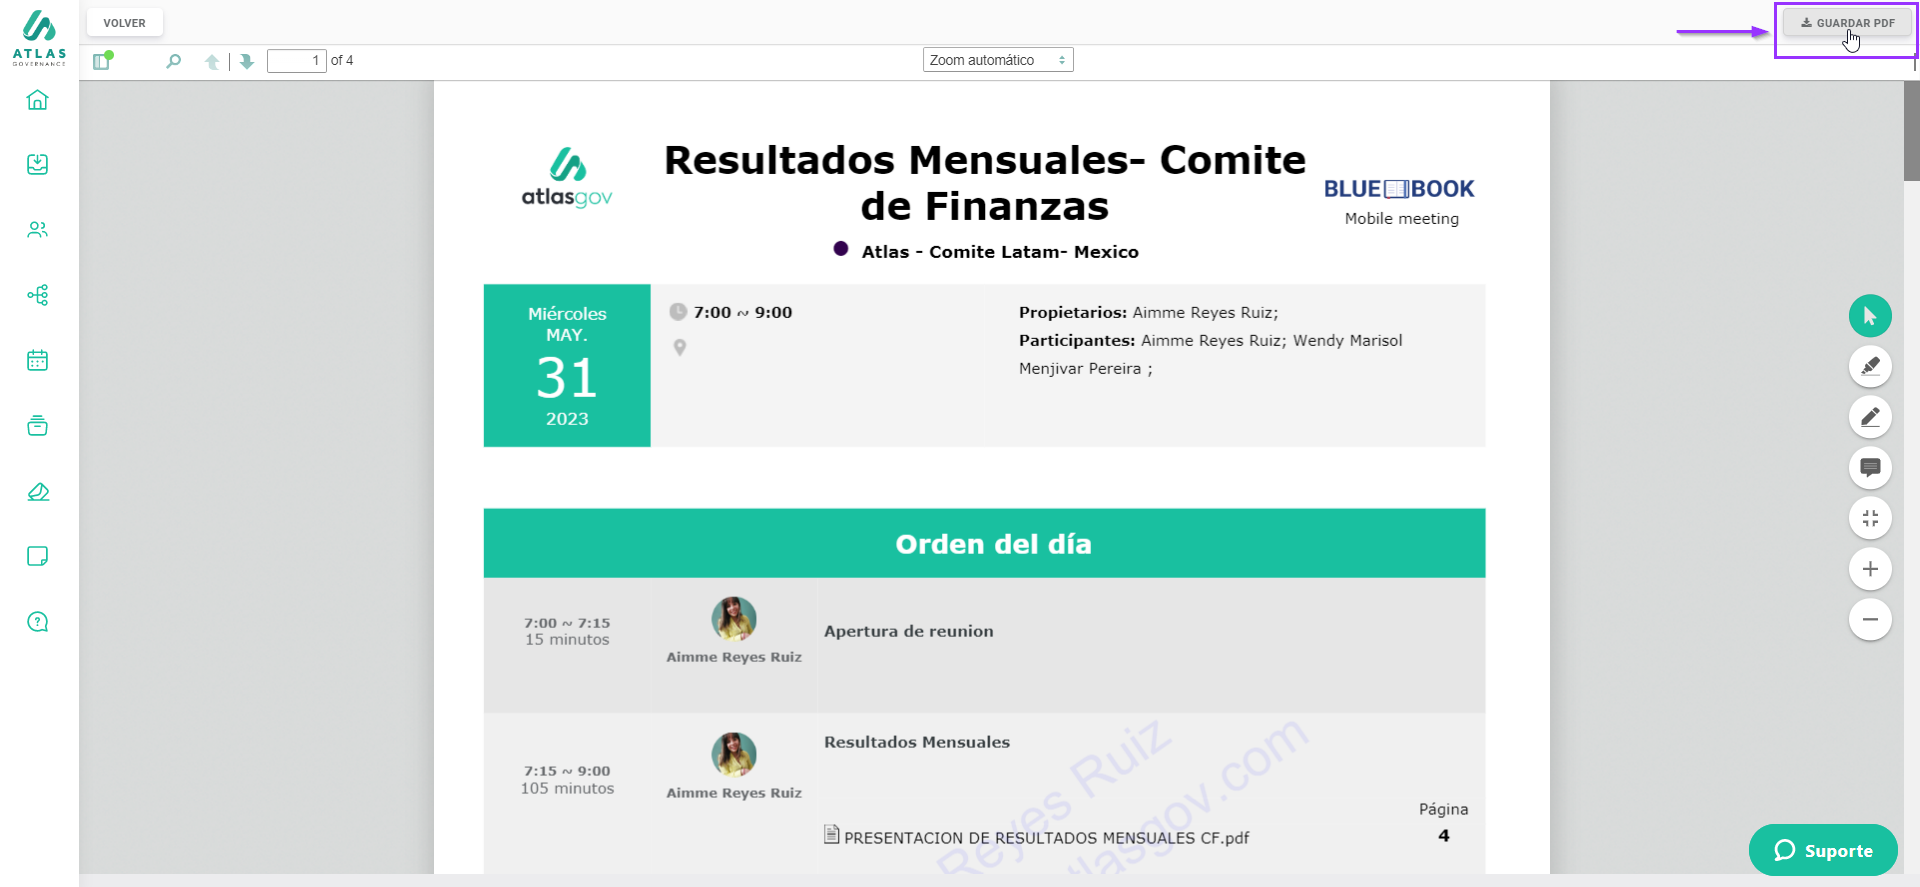This screenshot has height=887, width=1920.
Task: Click the VOLVER button
Action: tap(125, 23)
